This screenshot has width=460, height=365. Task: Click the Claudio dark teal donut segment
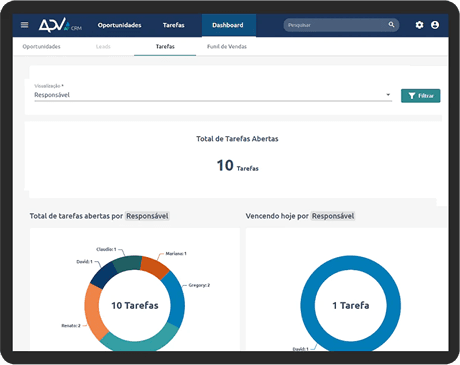[128, 263]
